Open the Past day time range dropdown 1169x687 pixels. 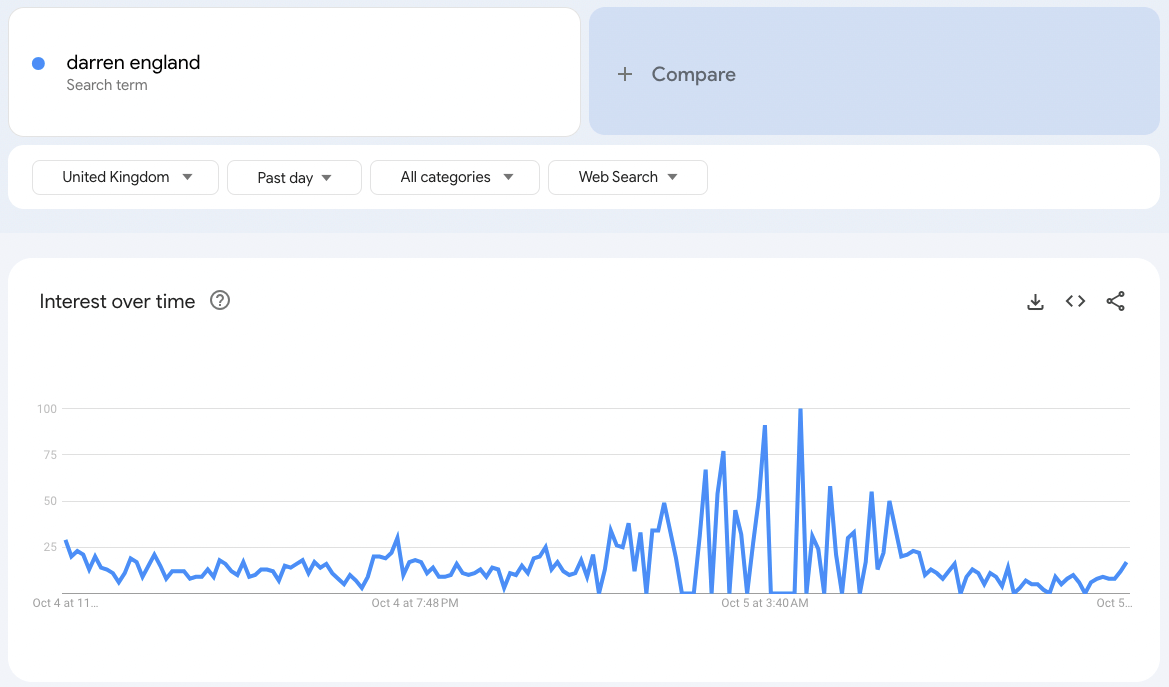pos(294,177)
